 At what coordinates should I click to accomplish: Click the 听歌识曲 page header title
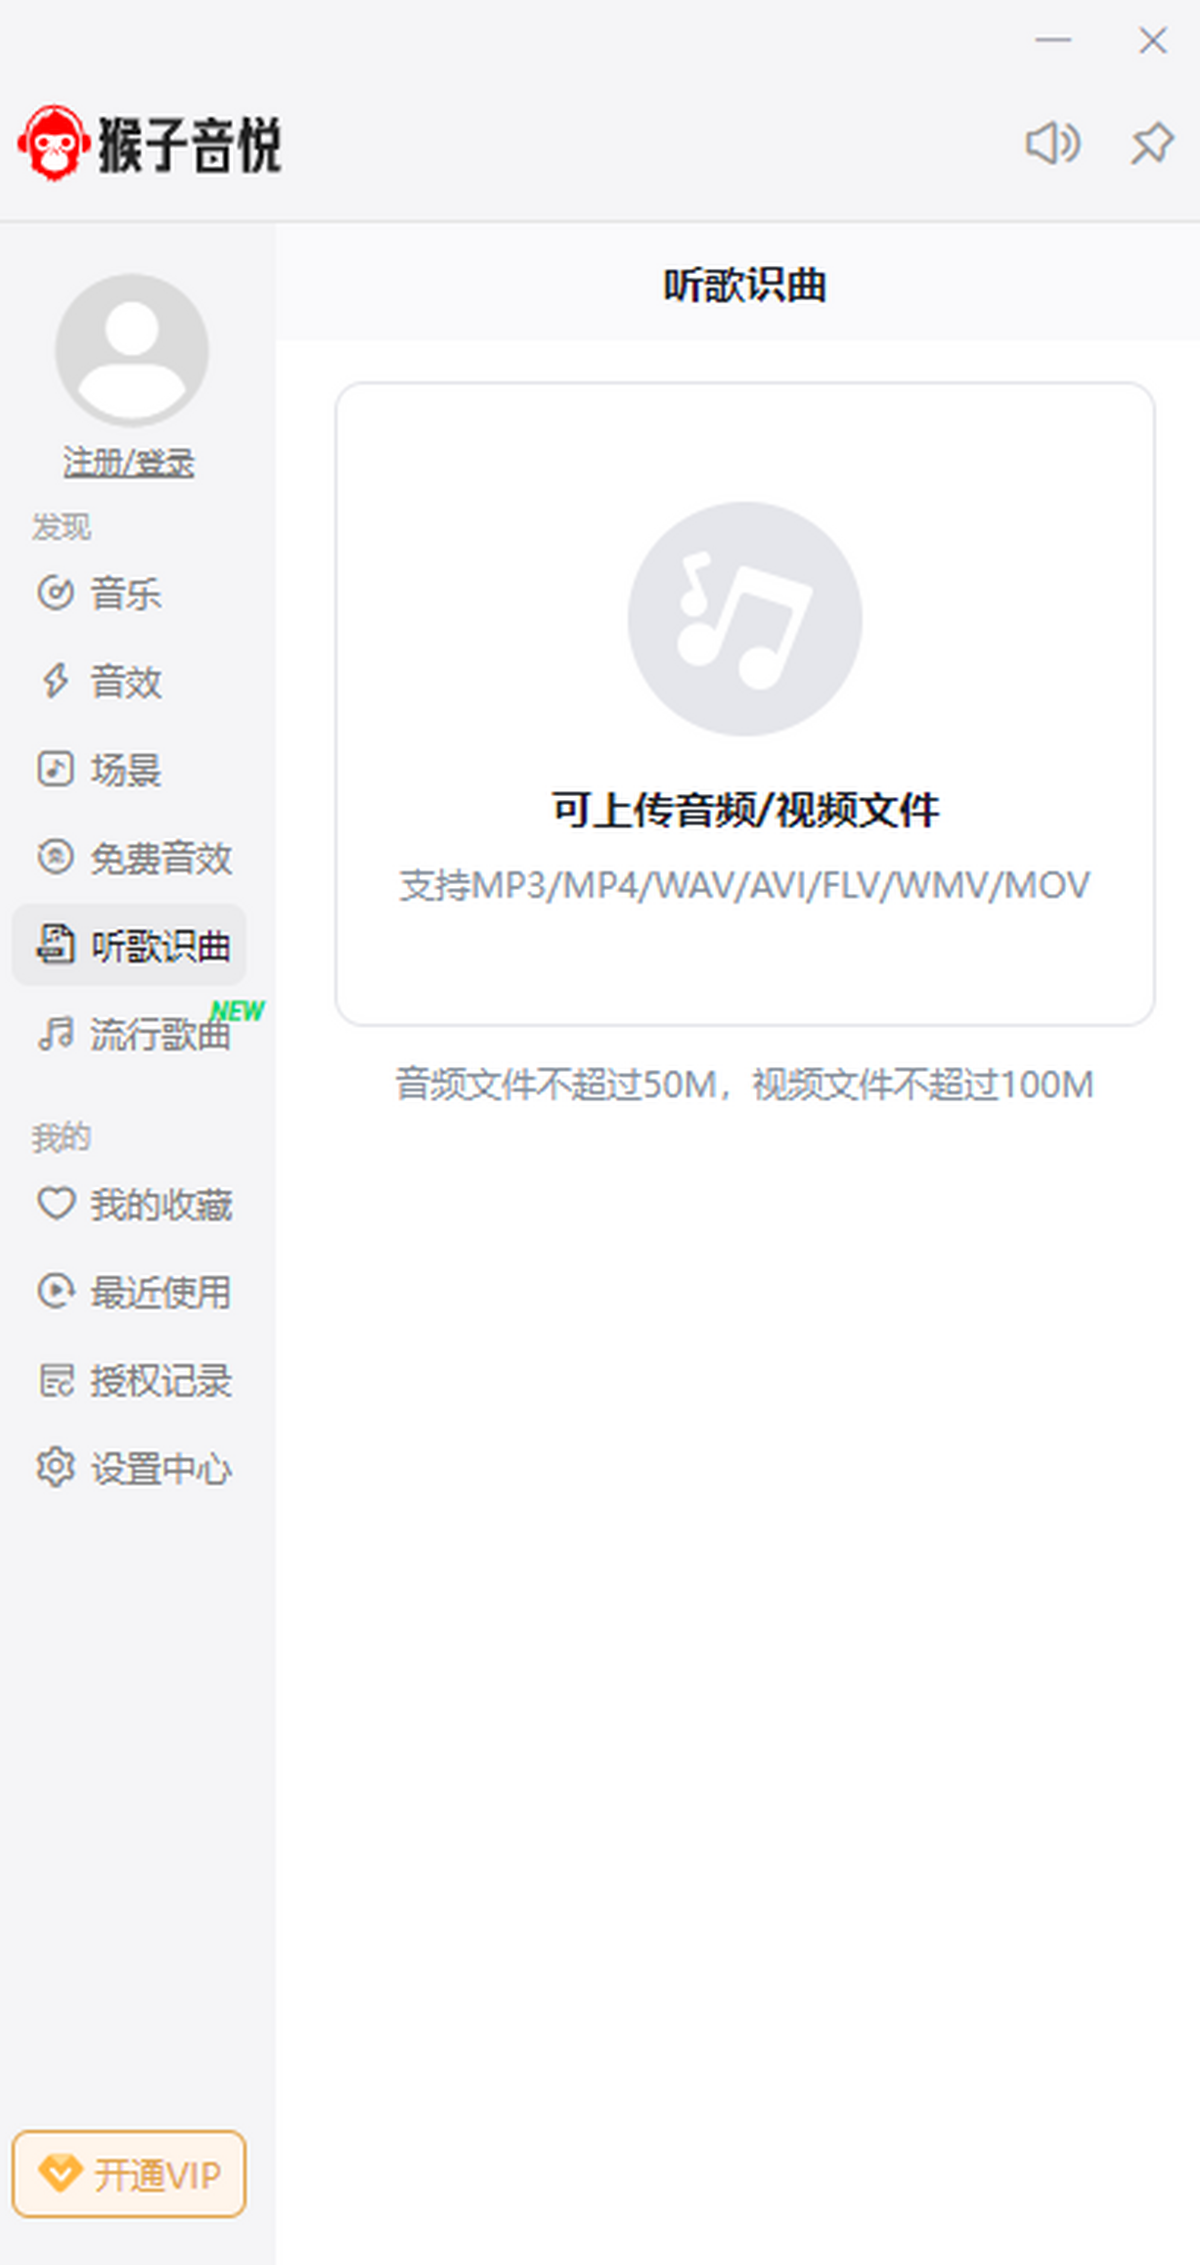point(745,285)
